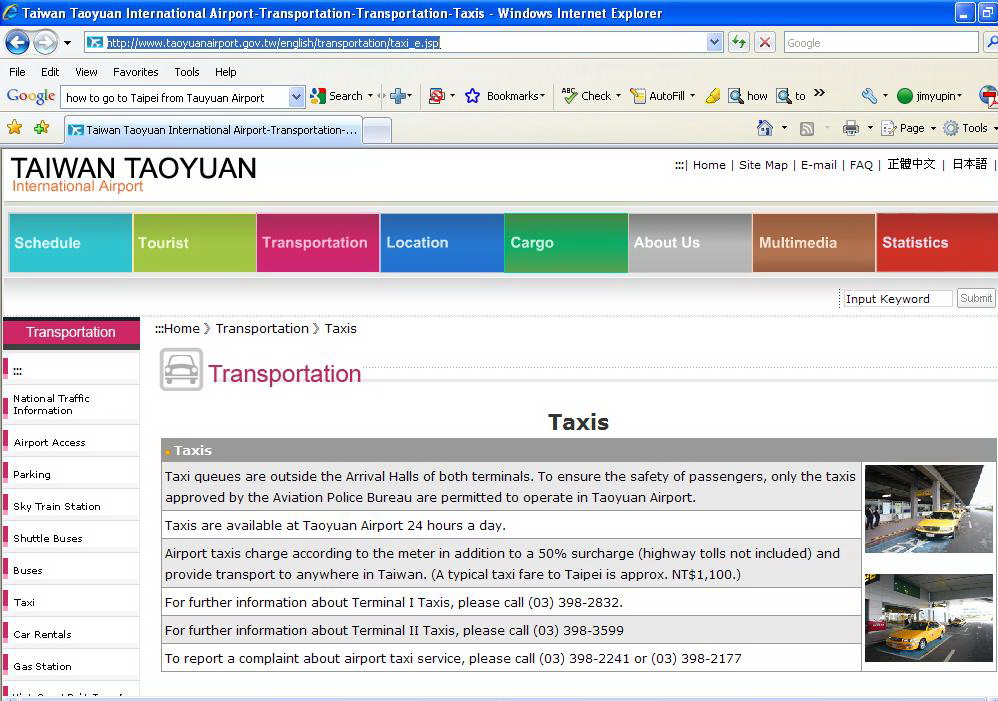Show more Google toolbar buttons chevron

click(x=820, y=93)
